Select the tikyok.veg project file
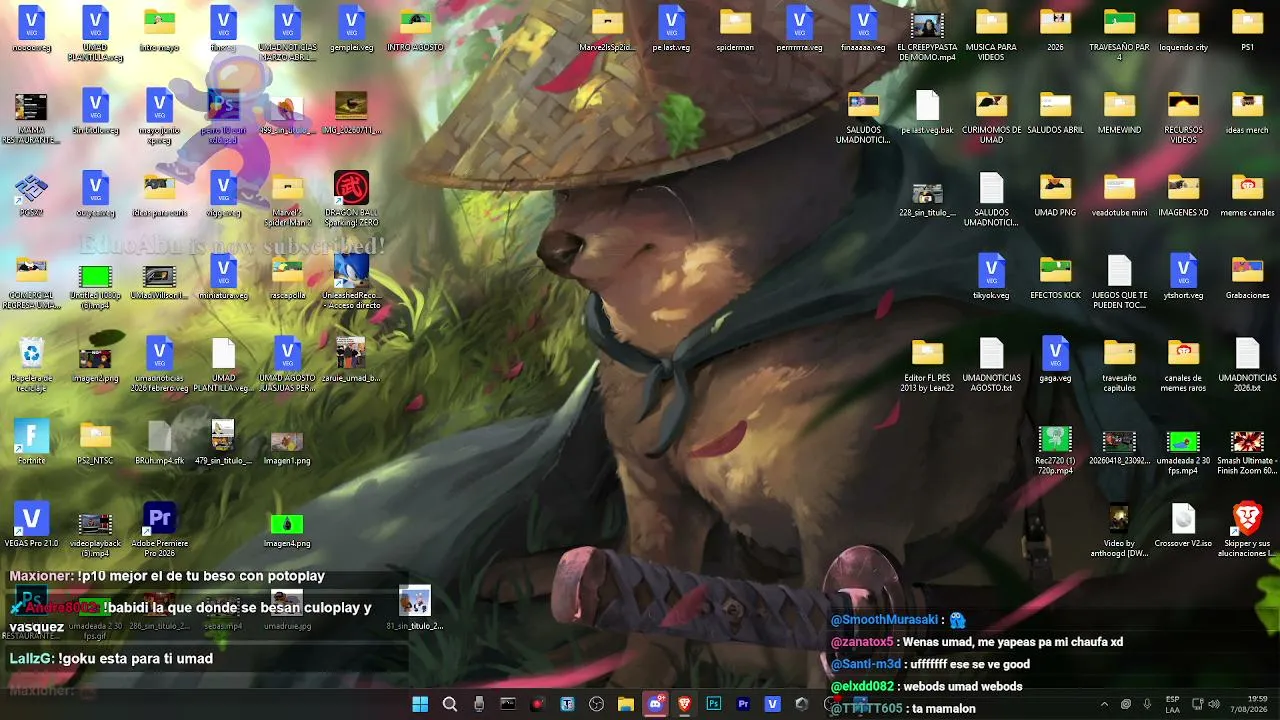 (991, 276)
